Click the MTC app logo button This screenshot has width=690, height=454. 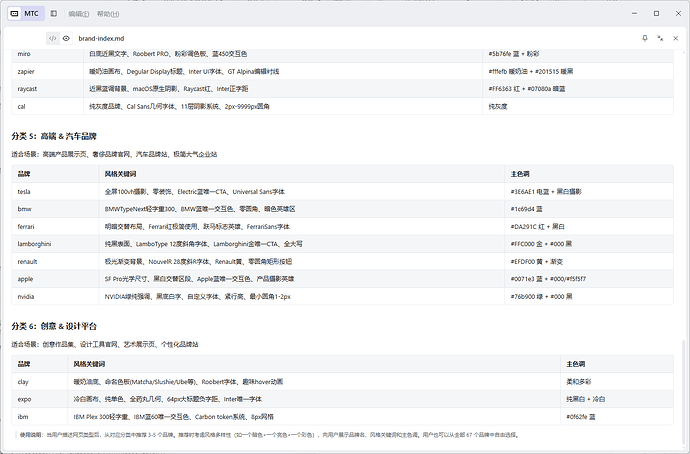(26, 14)
